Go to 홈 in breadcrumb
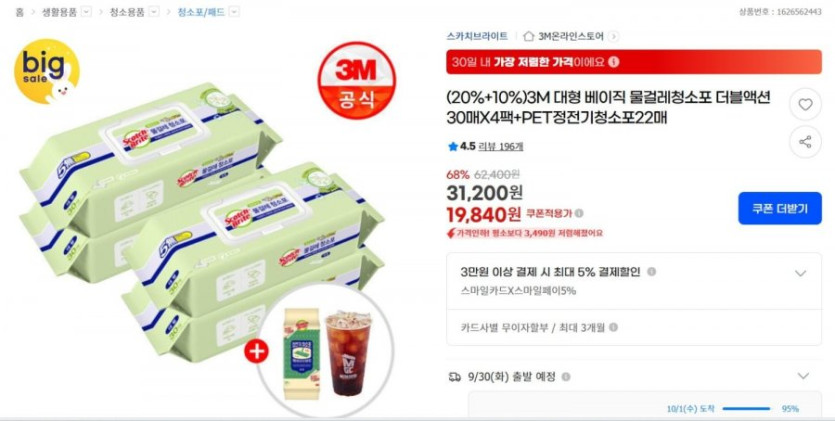835x421 pixels. [x=20, y=12]
